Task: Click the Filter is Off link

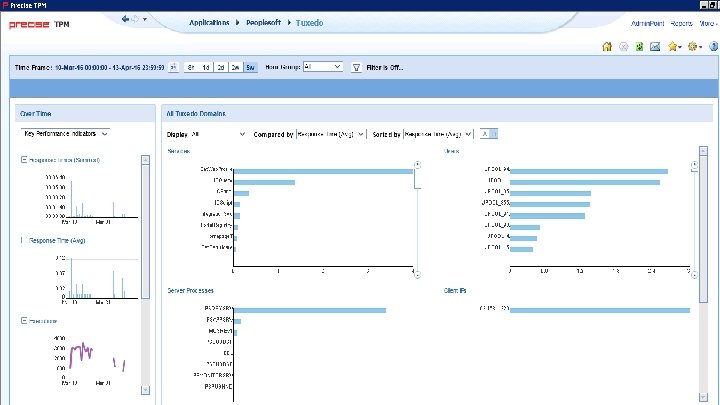Action: pyautogui.click(x=385, y=68)
